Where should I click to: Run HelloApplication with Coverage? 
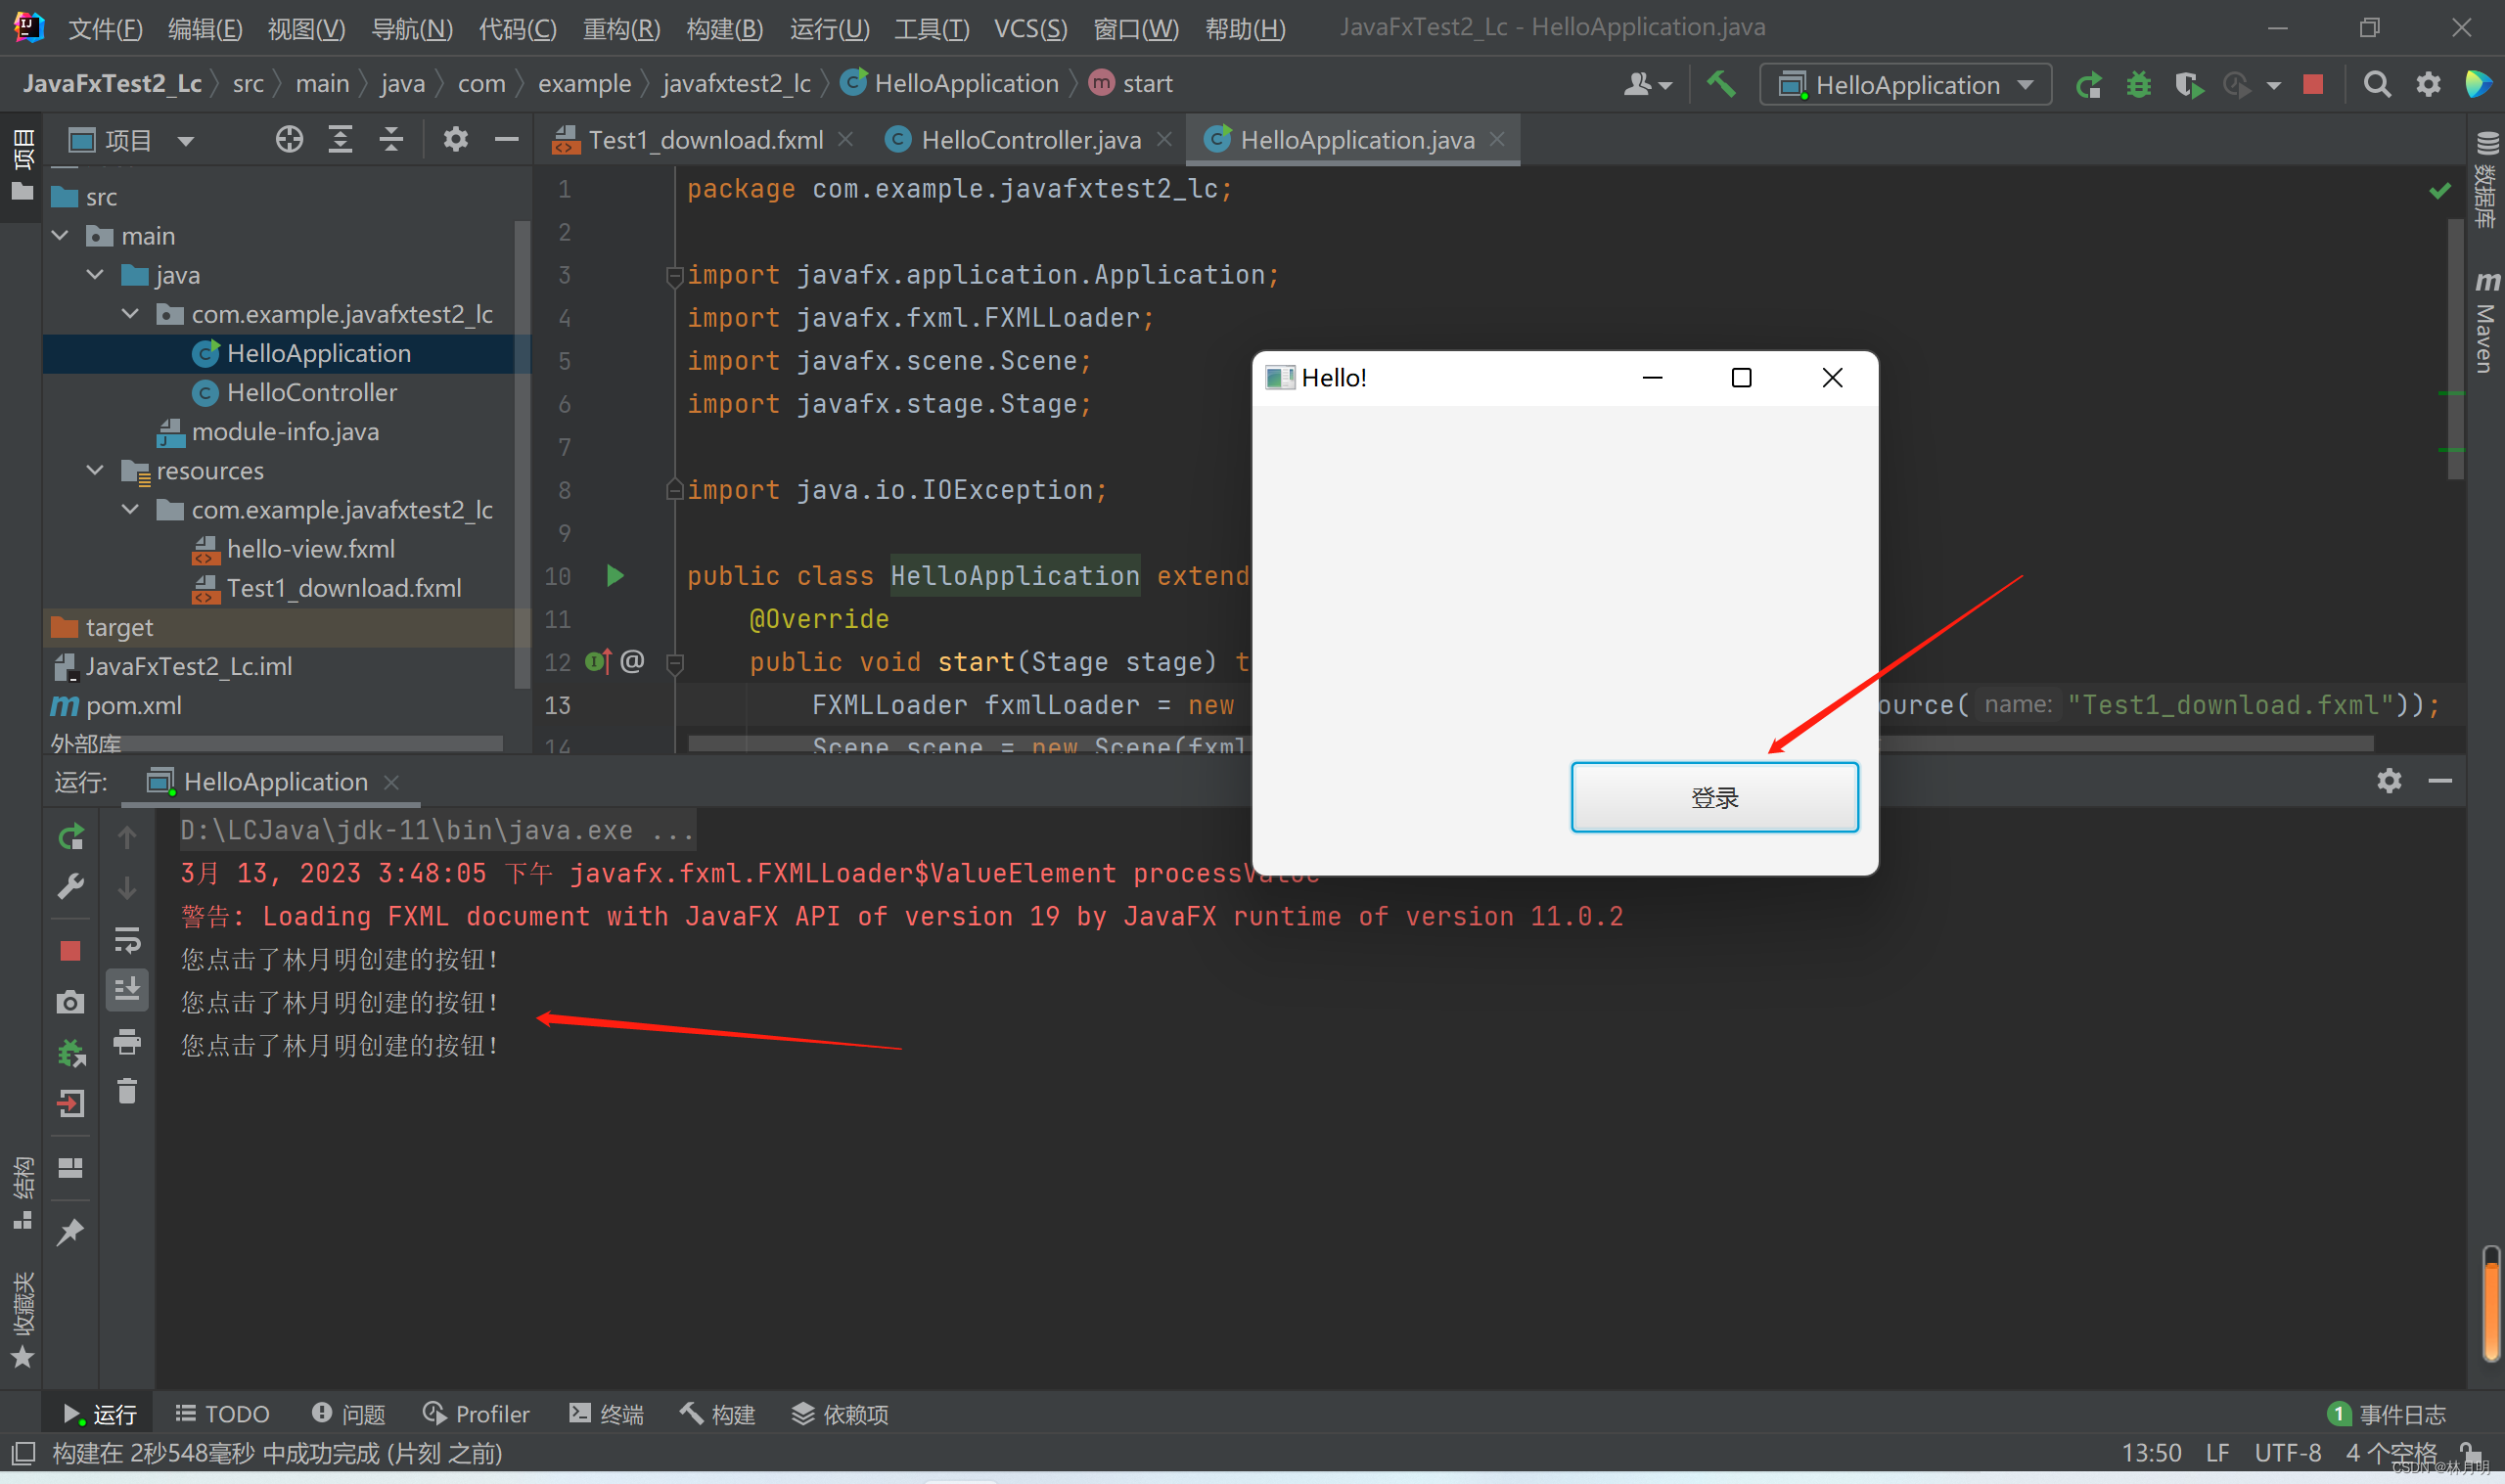coord(2189,84)
